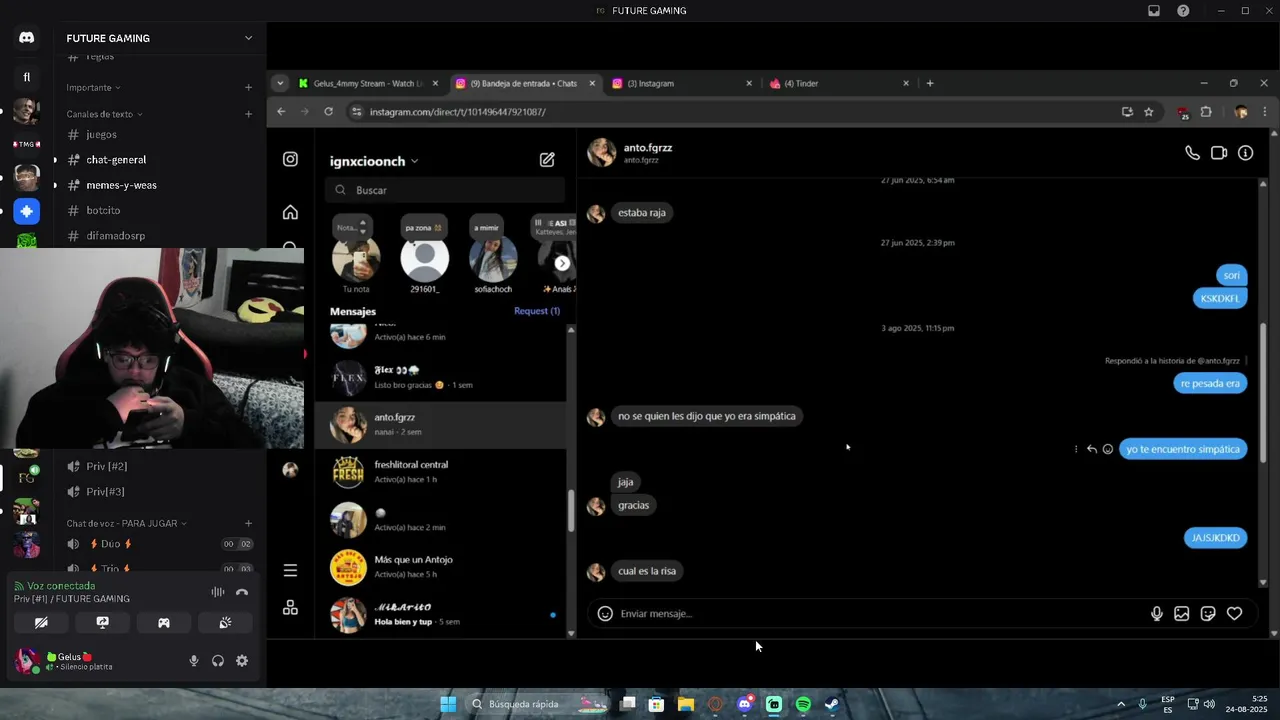Open Chrome tab search dropdown
1280x720 pixels.
point(280,83)
